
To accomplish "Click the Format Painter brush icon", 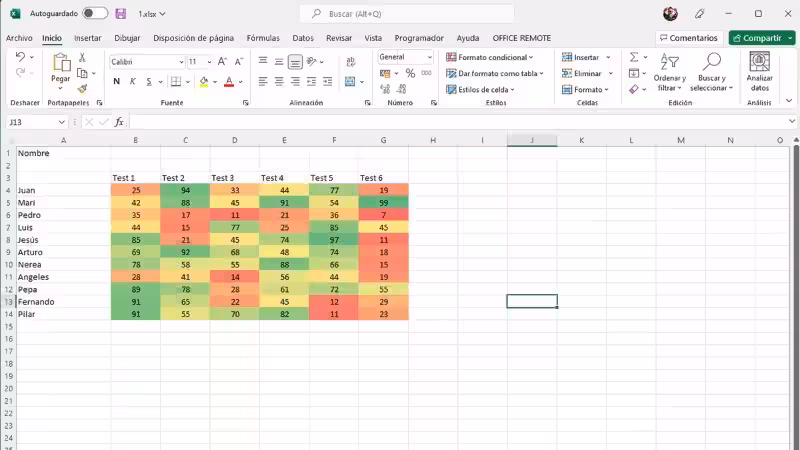I will click(82, 89).
